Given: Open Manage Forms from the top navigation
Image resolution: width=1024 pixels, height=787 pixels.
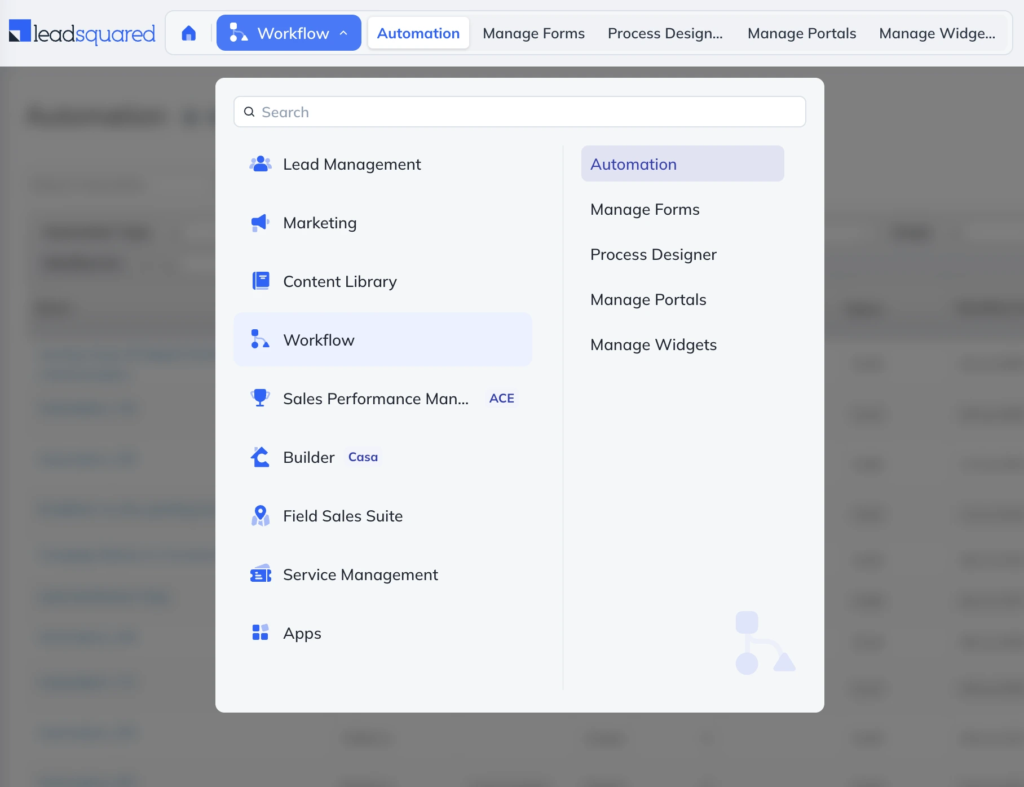Looking at the screenshot, I should 533,33.
